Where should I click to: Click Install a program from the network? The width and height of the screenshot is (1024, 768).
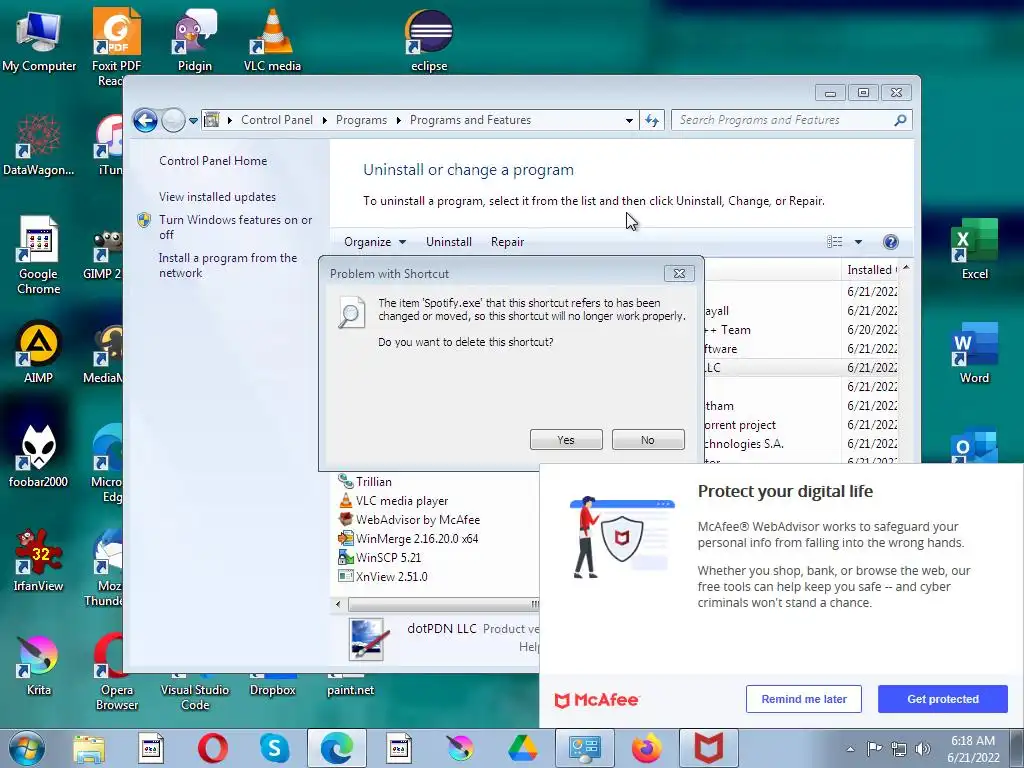click(228, 265)
